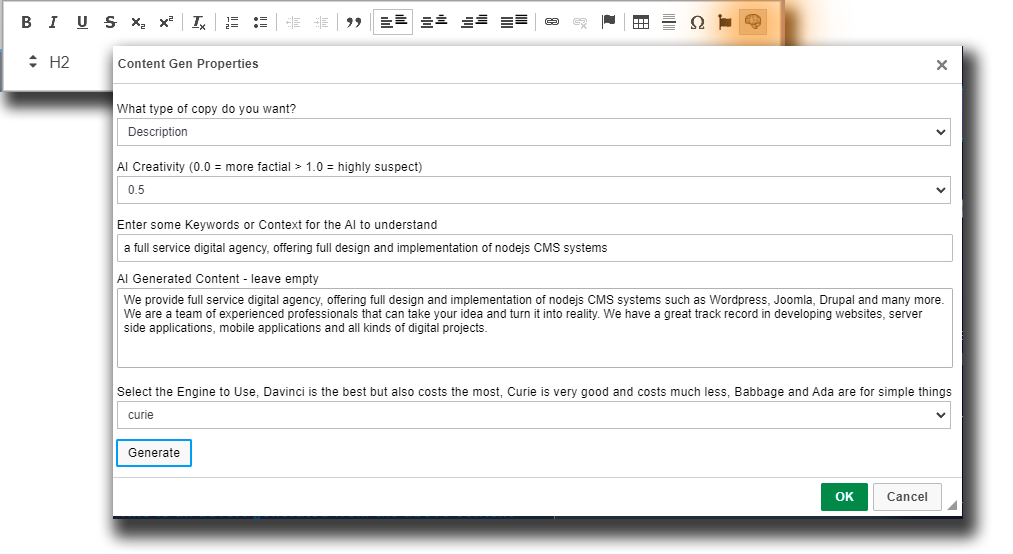This screenshot has height=554, width=1013.
Task: Toggle align left text alignment
Action: pos(392,22)
